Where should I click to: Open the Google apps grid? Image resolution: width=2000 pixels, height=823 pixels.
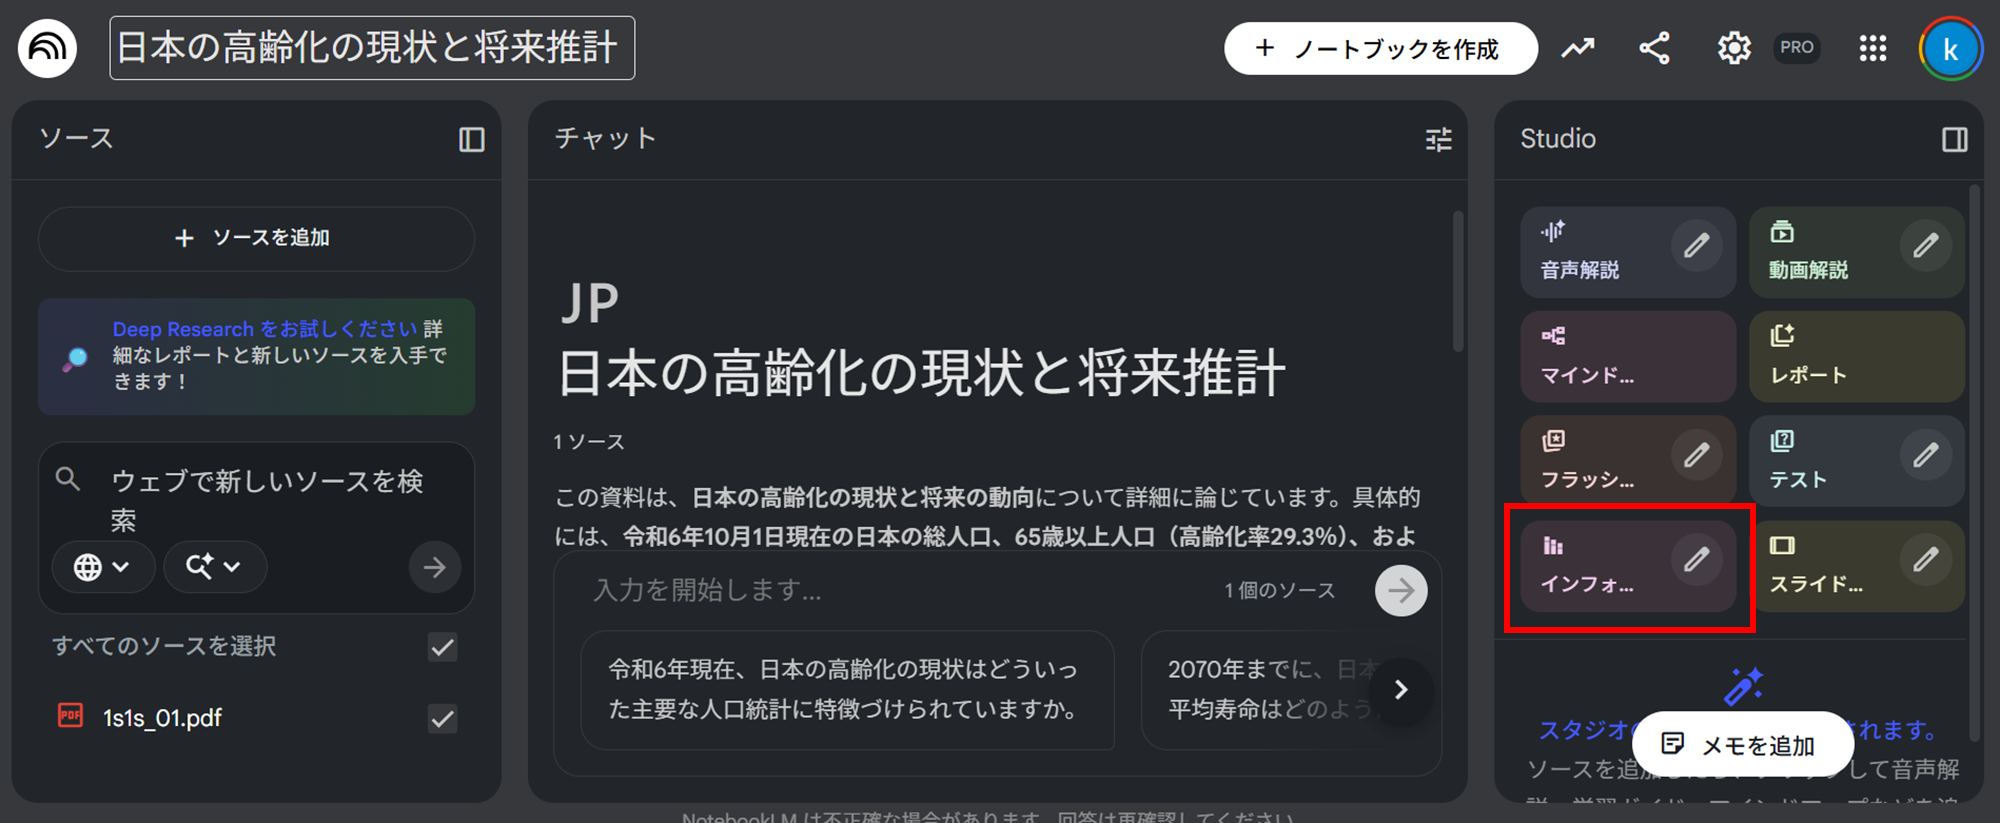click(x=1872, y=48)
